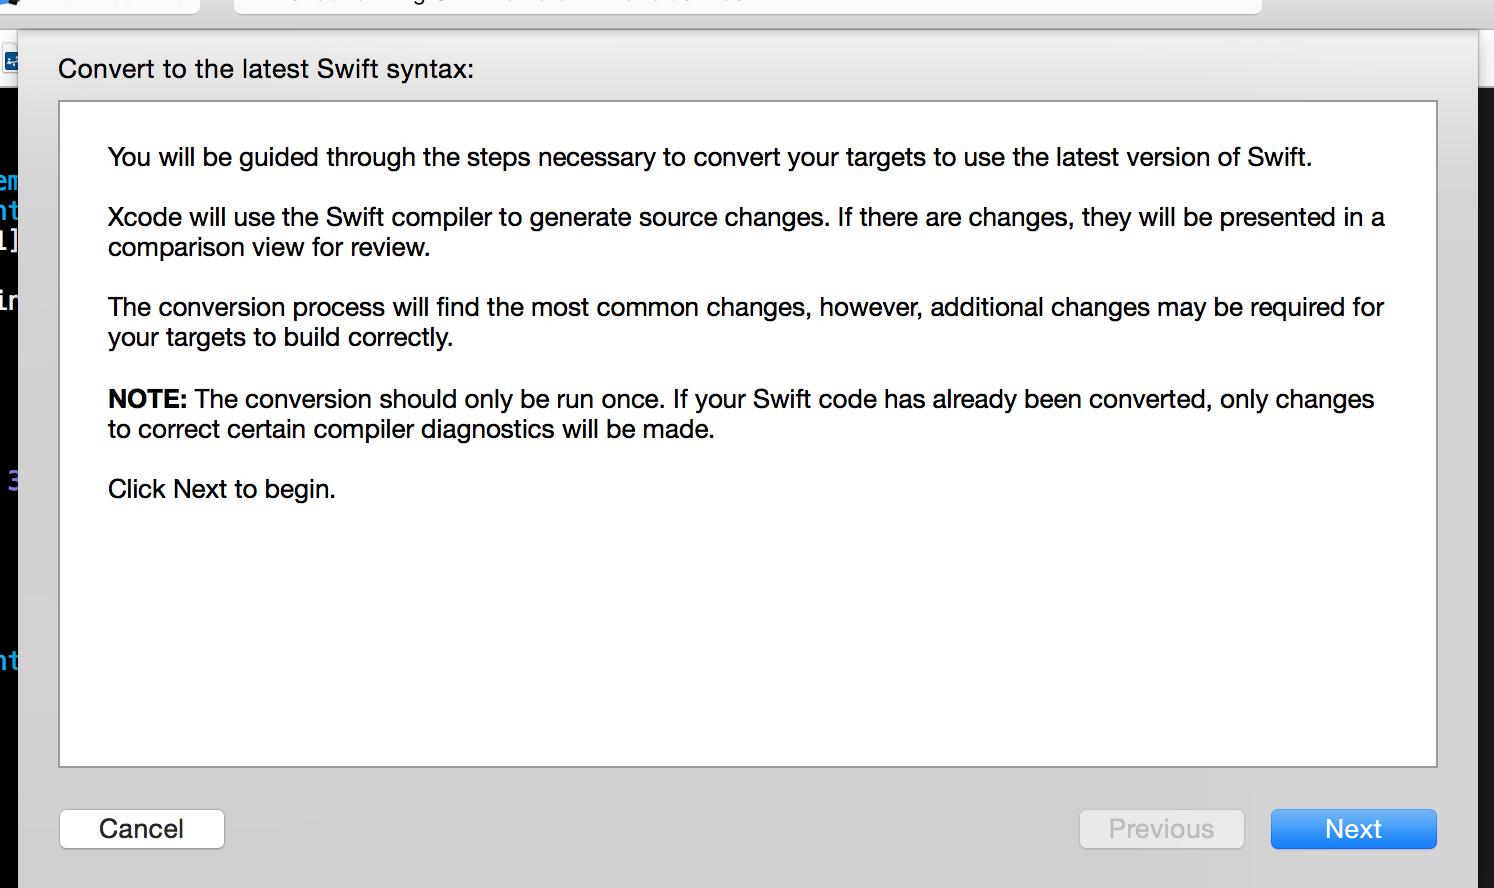
Task: Click the 'Convert to the latest Swift syntax' heading
Action: 266,69
